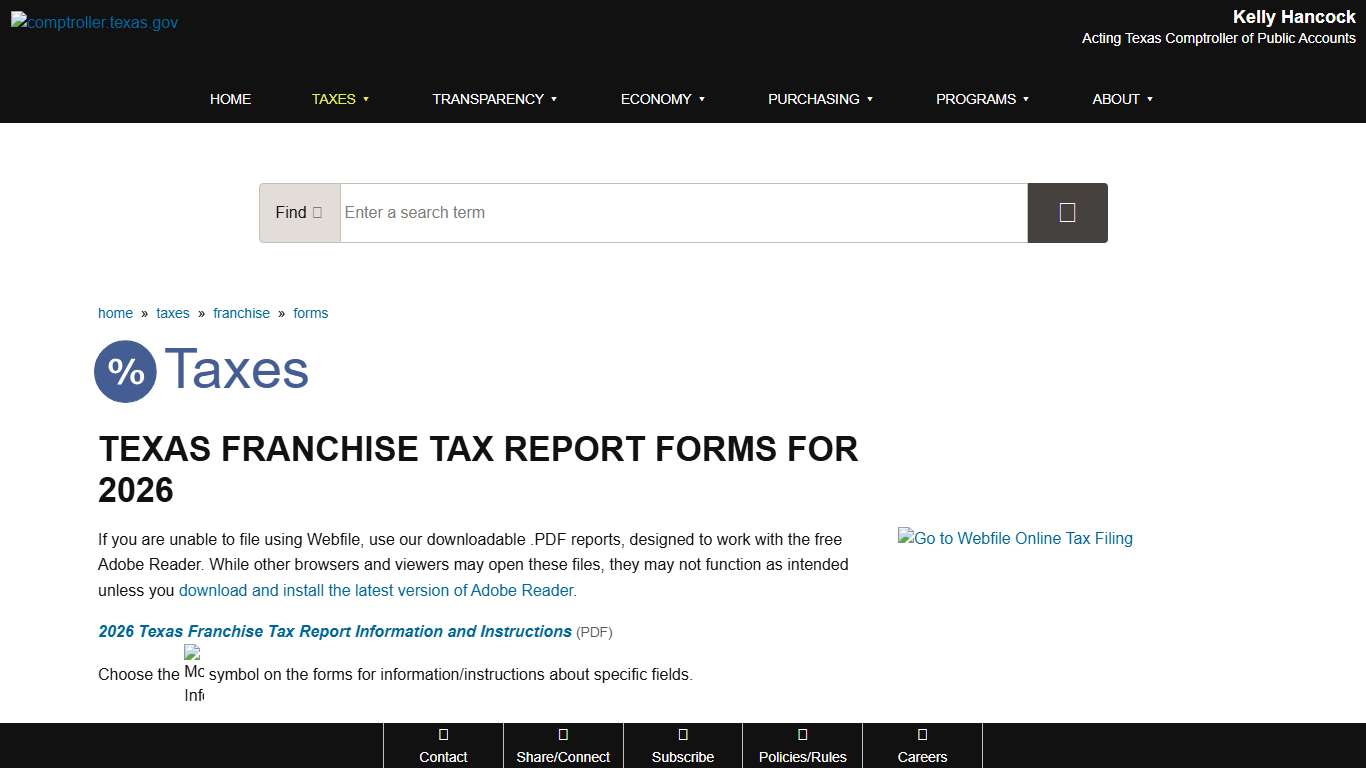Click inside the search term field
Viewport: 1366px width, 768px height.
point(683,212)
